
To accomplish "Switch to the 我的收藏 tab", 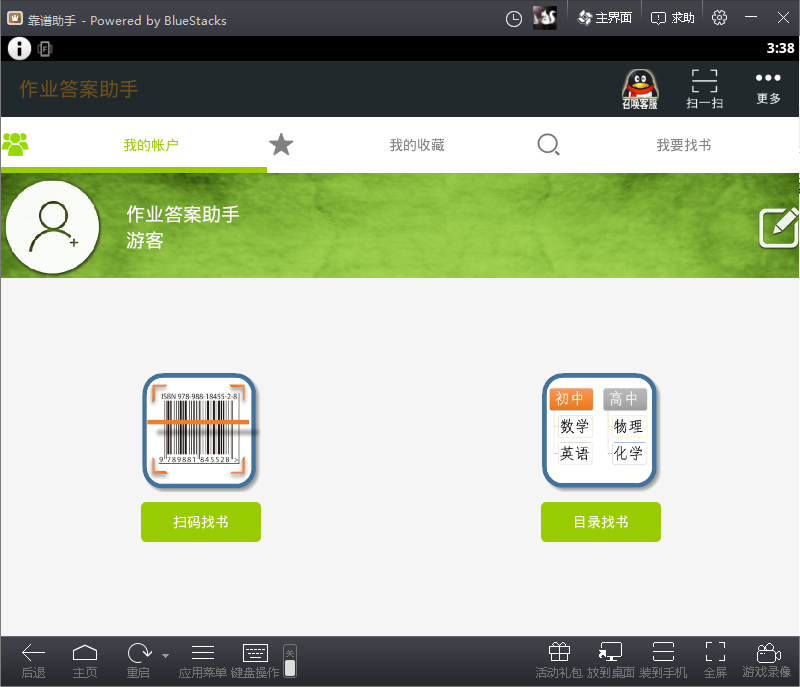I will click(x=416, y=145).
